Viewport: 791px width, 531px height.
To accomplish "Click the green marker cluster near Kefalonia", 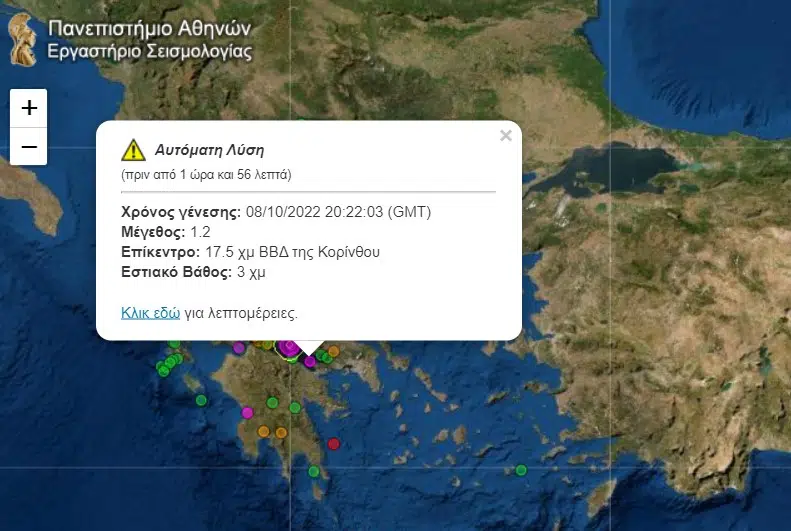I will point(170,364).
